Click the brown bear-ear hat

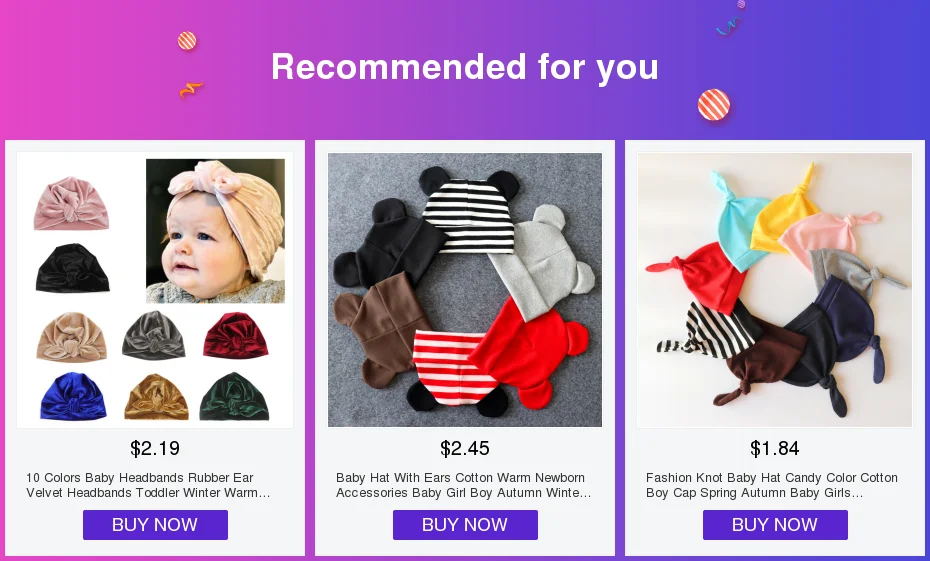pyautogui.click(x=374, y=329)
